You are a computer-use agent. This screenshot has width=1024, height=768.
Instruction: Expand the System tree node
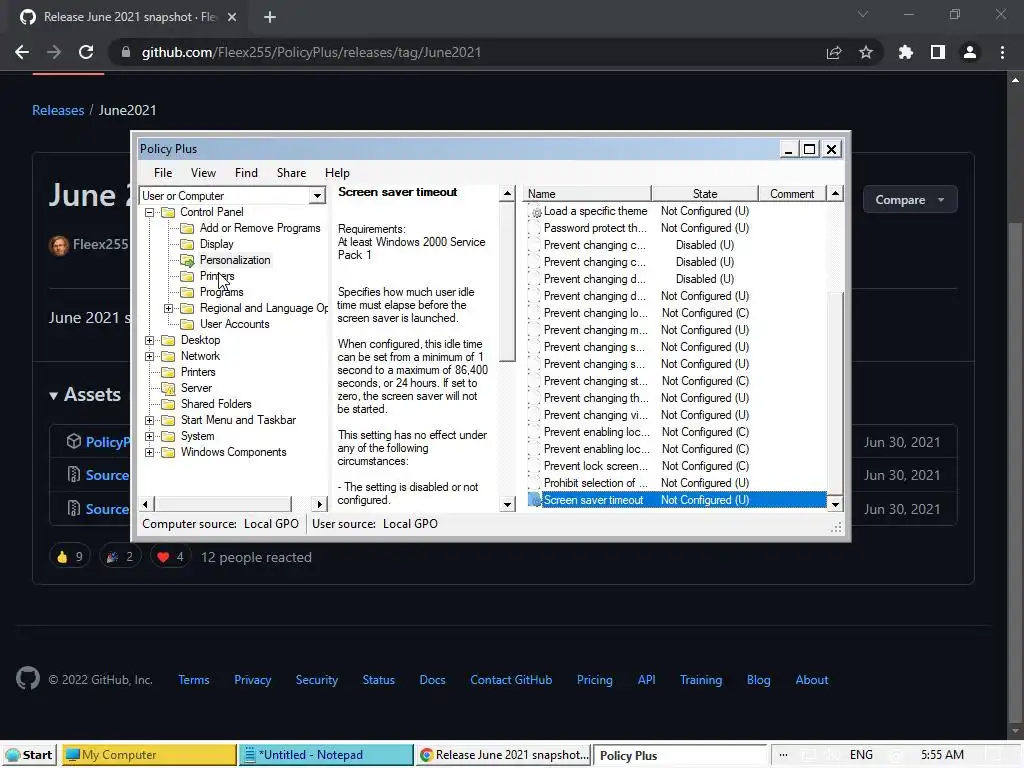coord(150,436)
